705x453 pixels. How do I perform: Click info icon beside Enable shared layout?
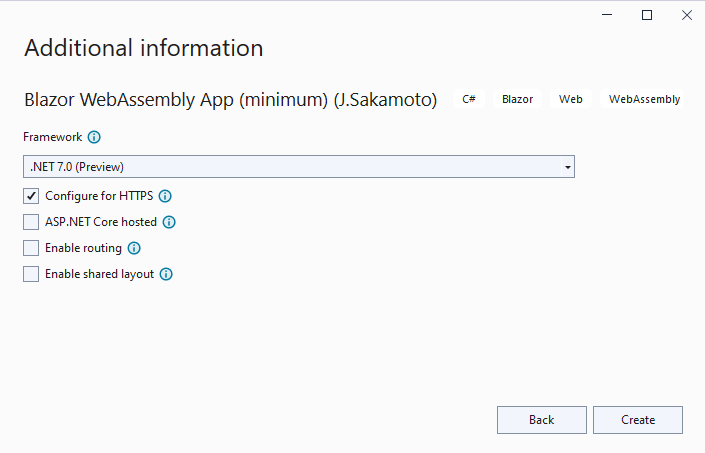click(x=167, y=274)
